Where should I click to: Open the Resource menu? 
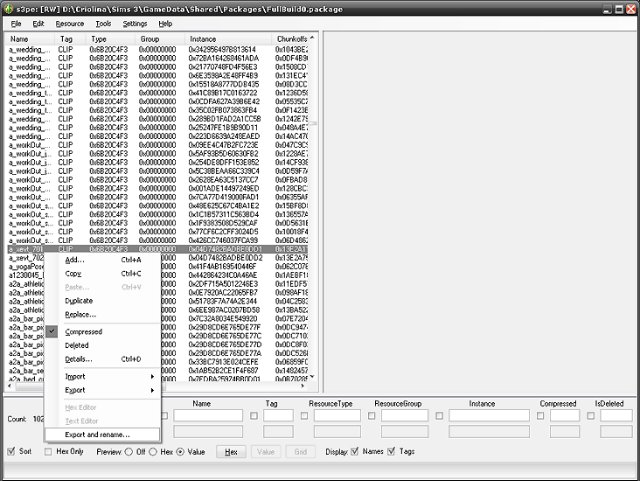tap(70, 23)
